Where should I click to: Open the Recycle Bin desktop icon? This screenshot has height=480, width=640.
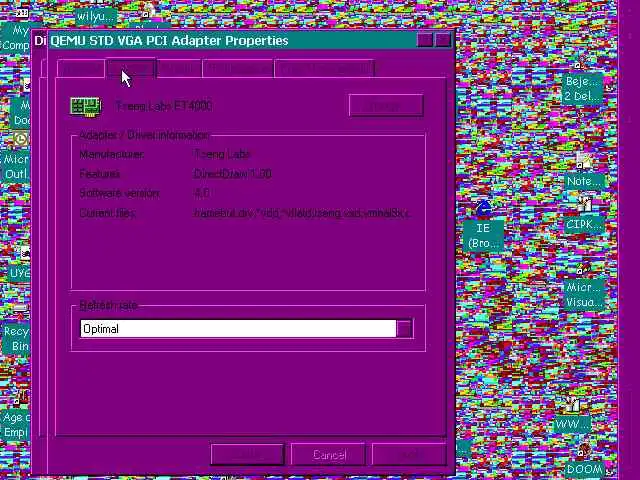(x=16, y=331)
